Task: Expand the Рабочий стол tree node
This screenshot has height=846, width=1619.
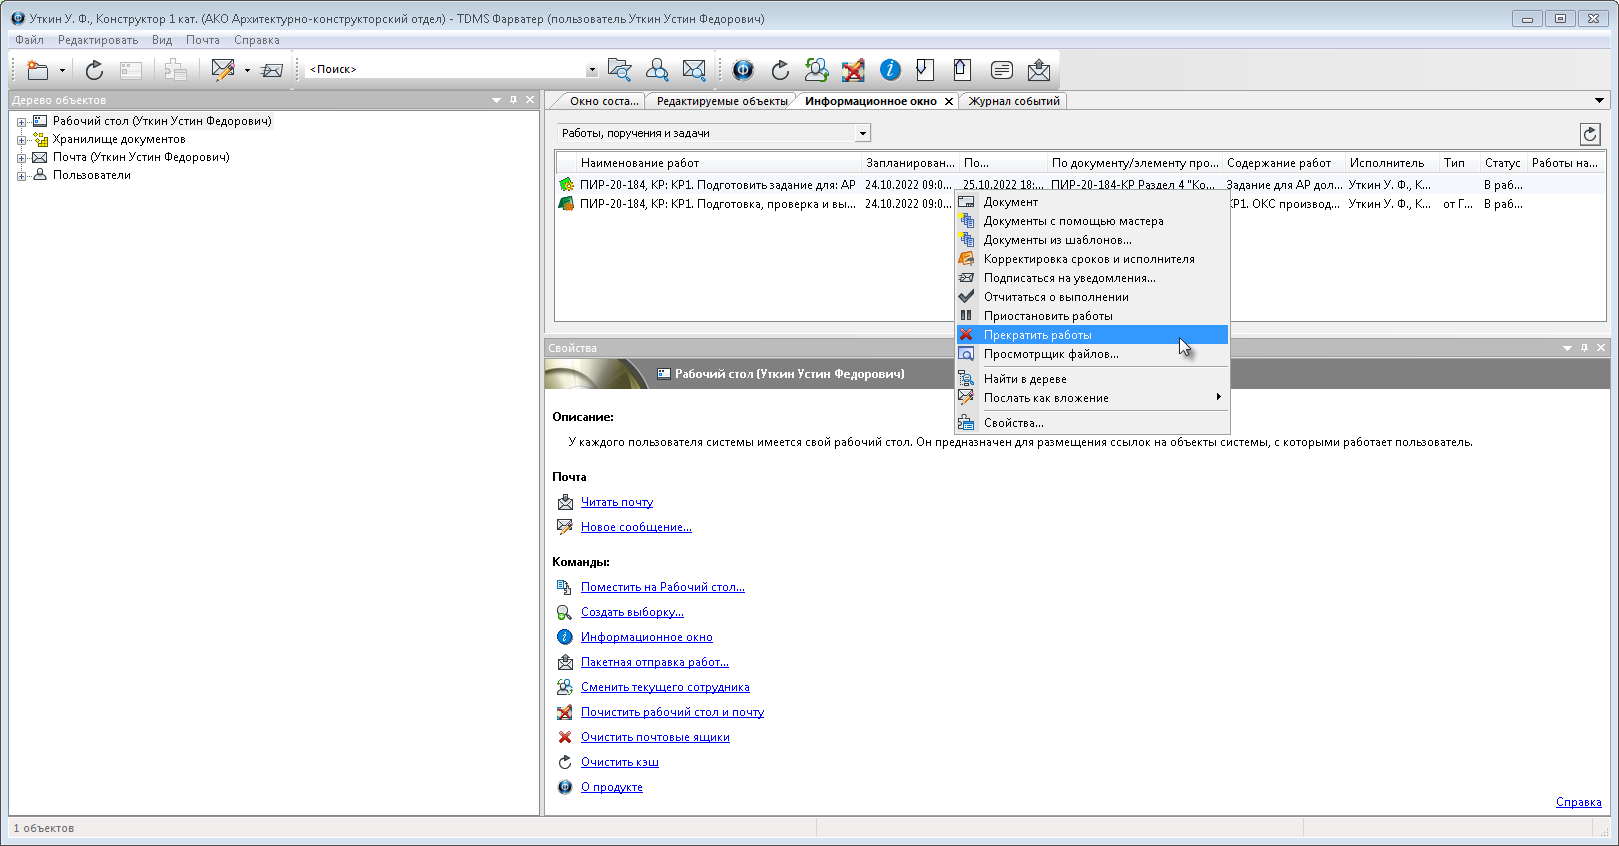Action: pos(21,122)
